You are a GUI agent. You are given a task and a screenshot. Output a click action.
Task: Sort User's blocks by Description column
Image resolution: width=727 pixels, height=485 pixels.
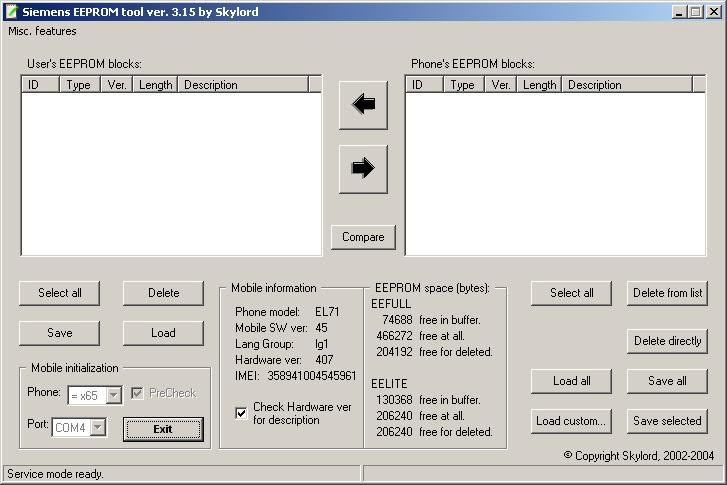243,85
